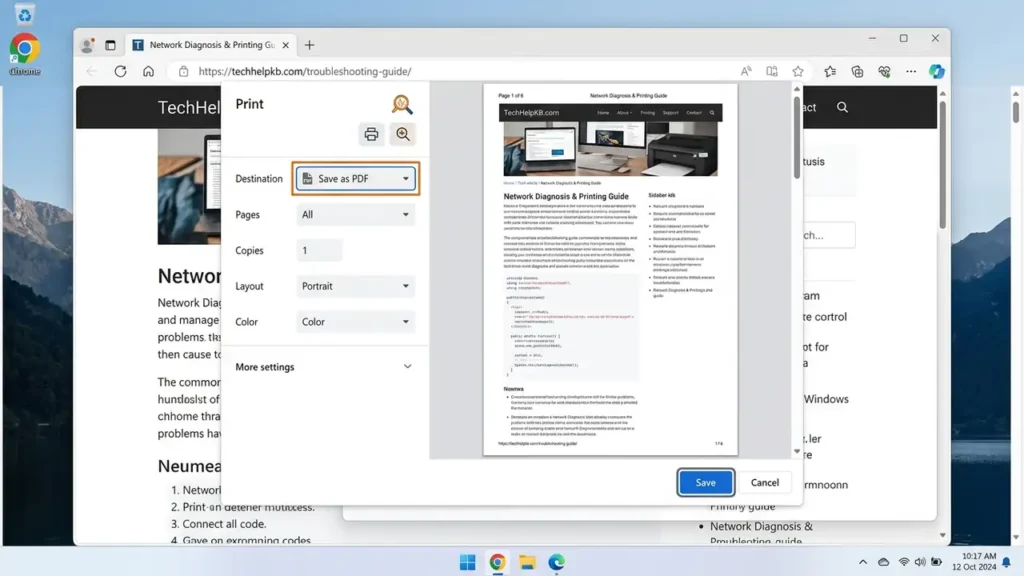Screen dimensions: 1024x576
Task: Open the Layout Portrait dropdown
Action: pyautogui.click(x=355, y=286)
